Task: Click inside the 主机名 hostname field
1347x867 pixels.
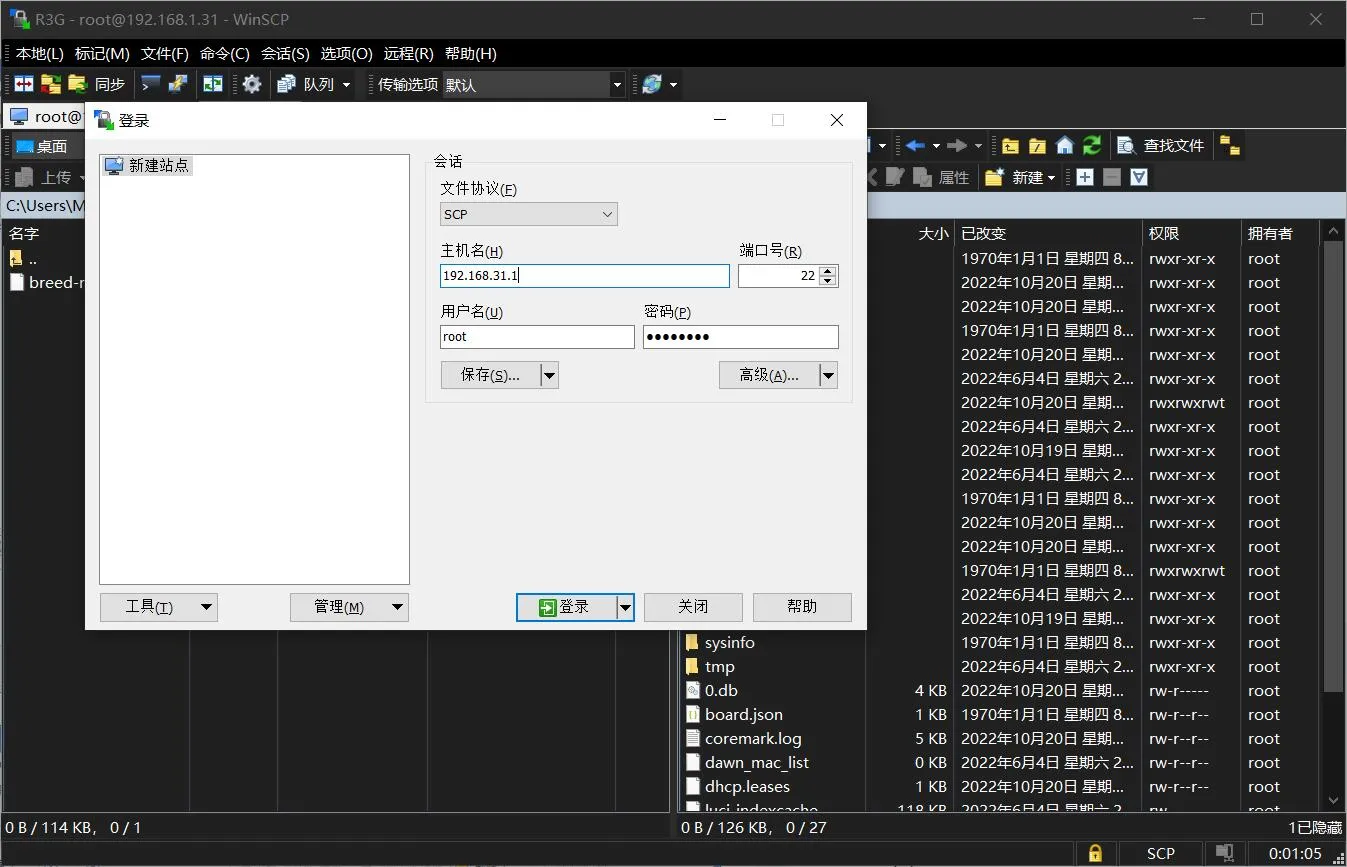Action: pos(584,276)
